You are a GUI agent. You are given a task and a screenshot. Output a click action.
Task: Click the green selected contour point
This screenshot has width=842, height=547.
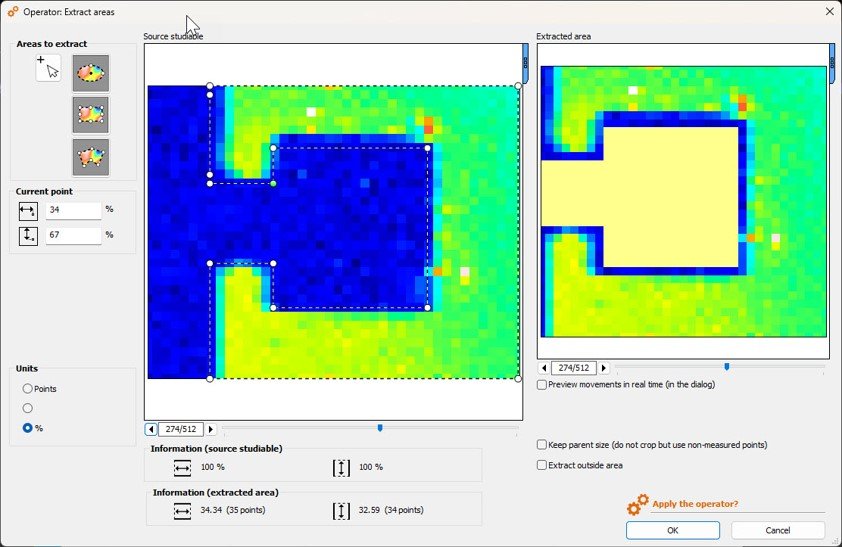273,184
